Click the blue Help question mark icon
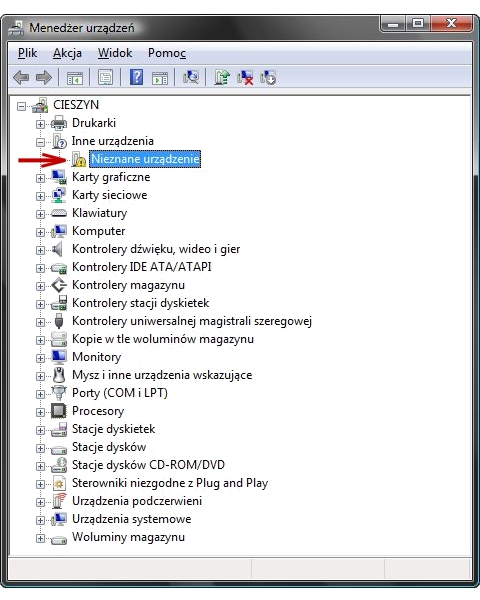 (136, 78)
